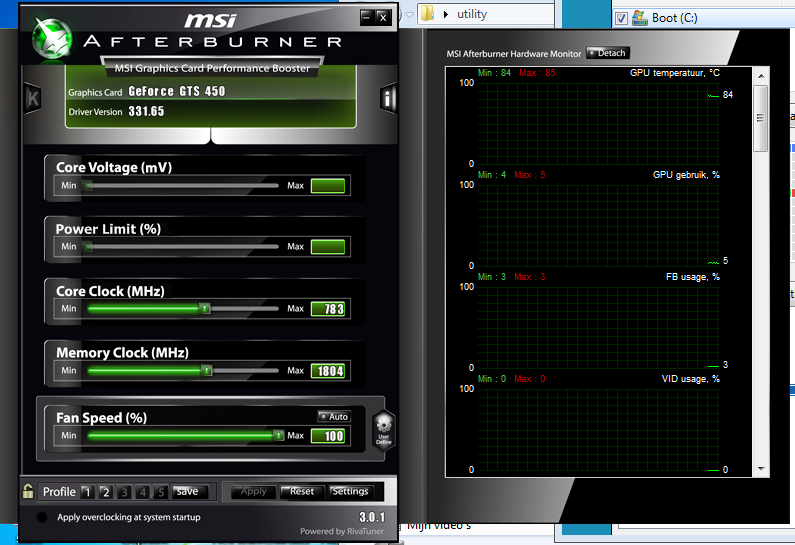Click the GPU temperatuur graph
Image resolution: width=795 pixels, height=545 pixels.
tap(598, 124)
